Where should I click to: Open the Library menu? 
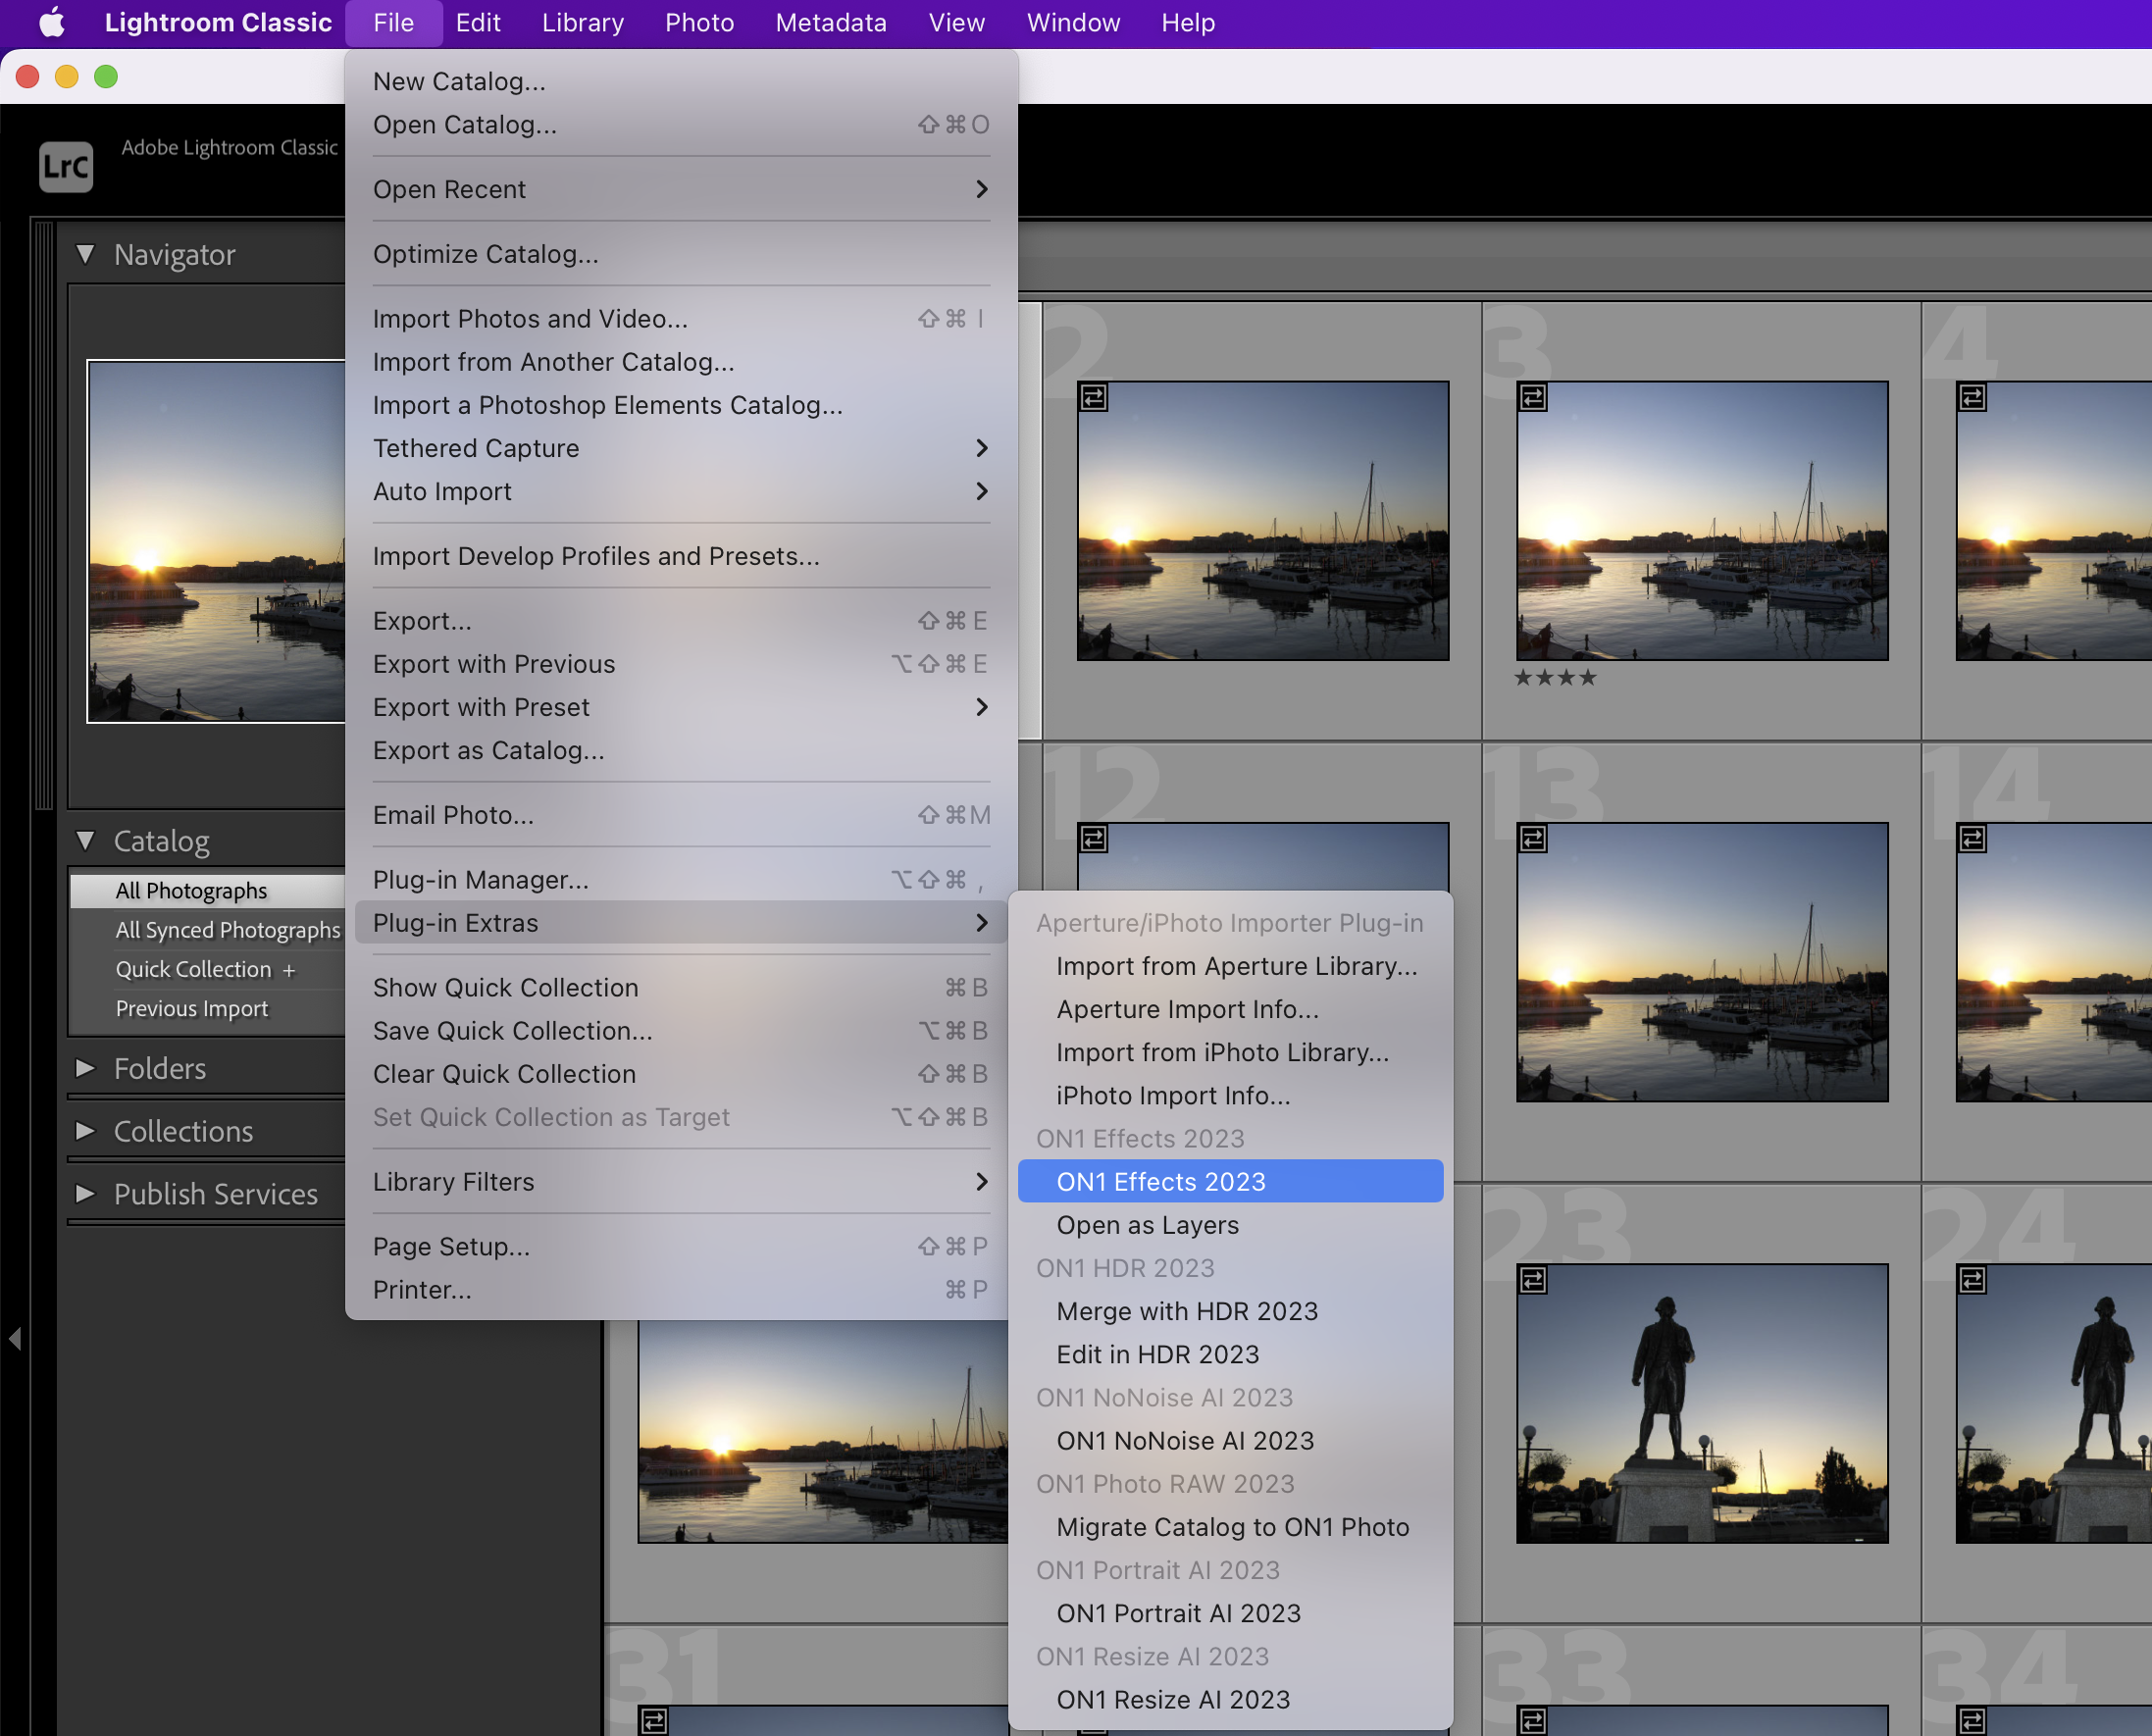[583, 23]
